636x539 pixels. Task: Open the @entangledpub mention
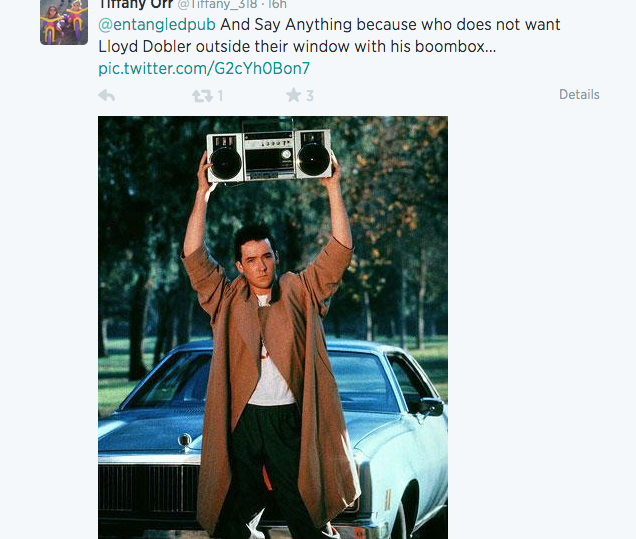(157, 24)
